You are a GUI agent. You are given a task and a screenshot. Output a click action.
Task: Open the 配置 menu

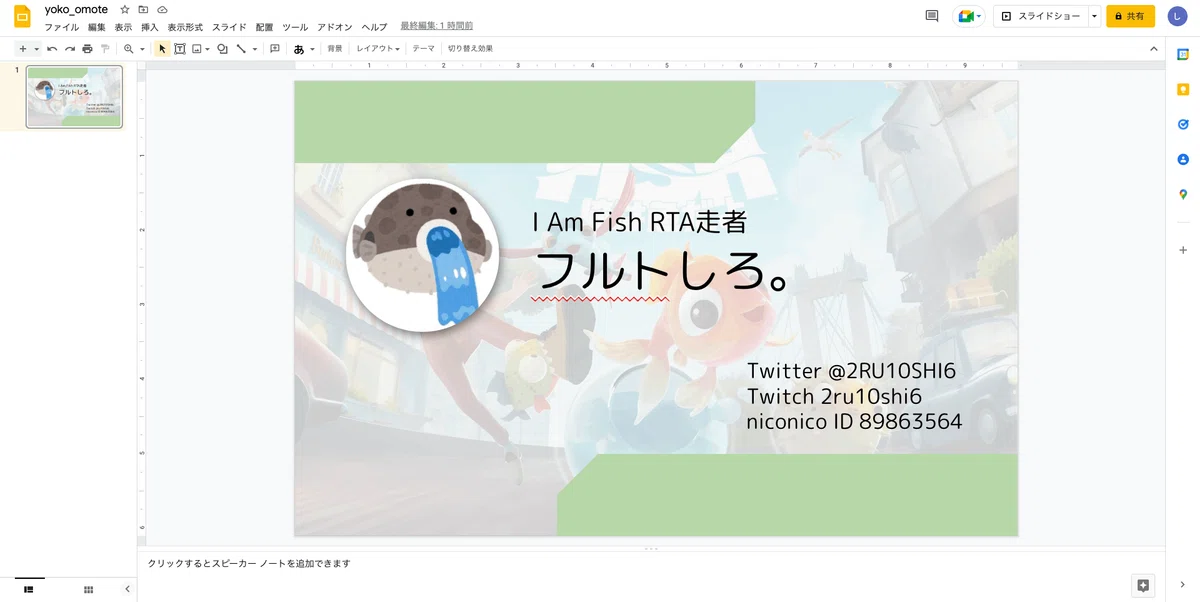(x=264, y=27)
